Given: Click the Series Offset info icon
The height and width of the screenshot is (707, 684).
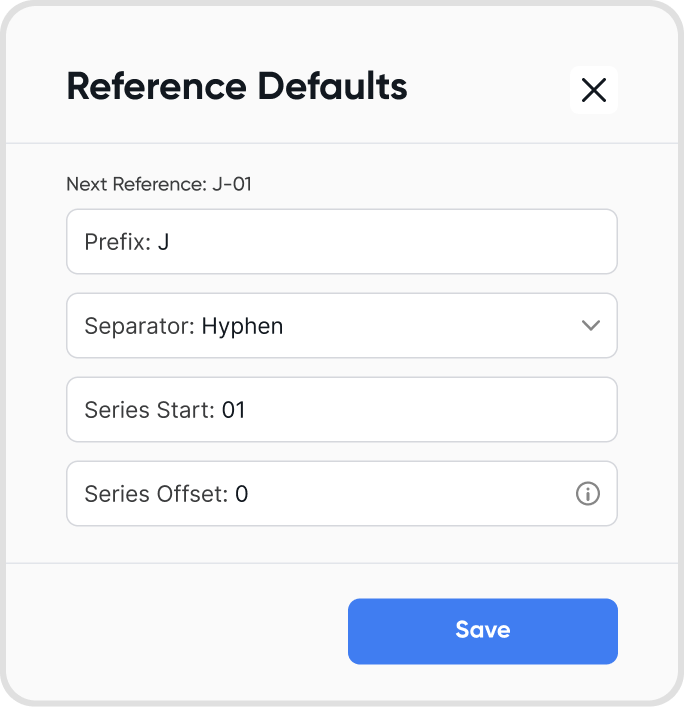Looking at the screenshot, I should (588, 493).
